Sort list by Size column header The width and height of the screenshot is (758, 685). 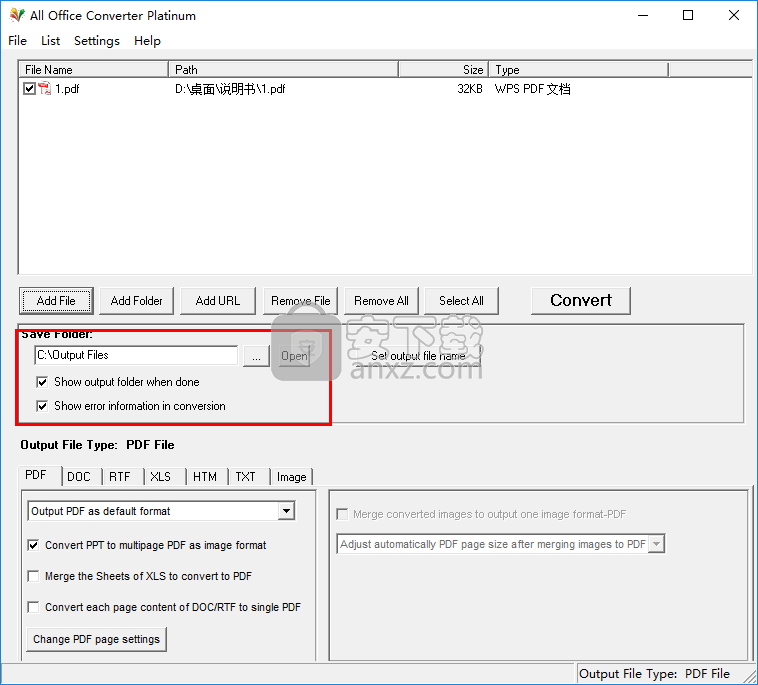444,70
